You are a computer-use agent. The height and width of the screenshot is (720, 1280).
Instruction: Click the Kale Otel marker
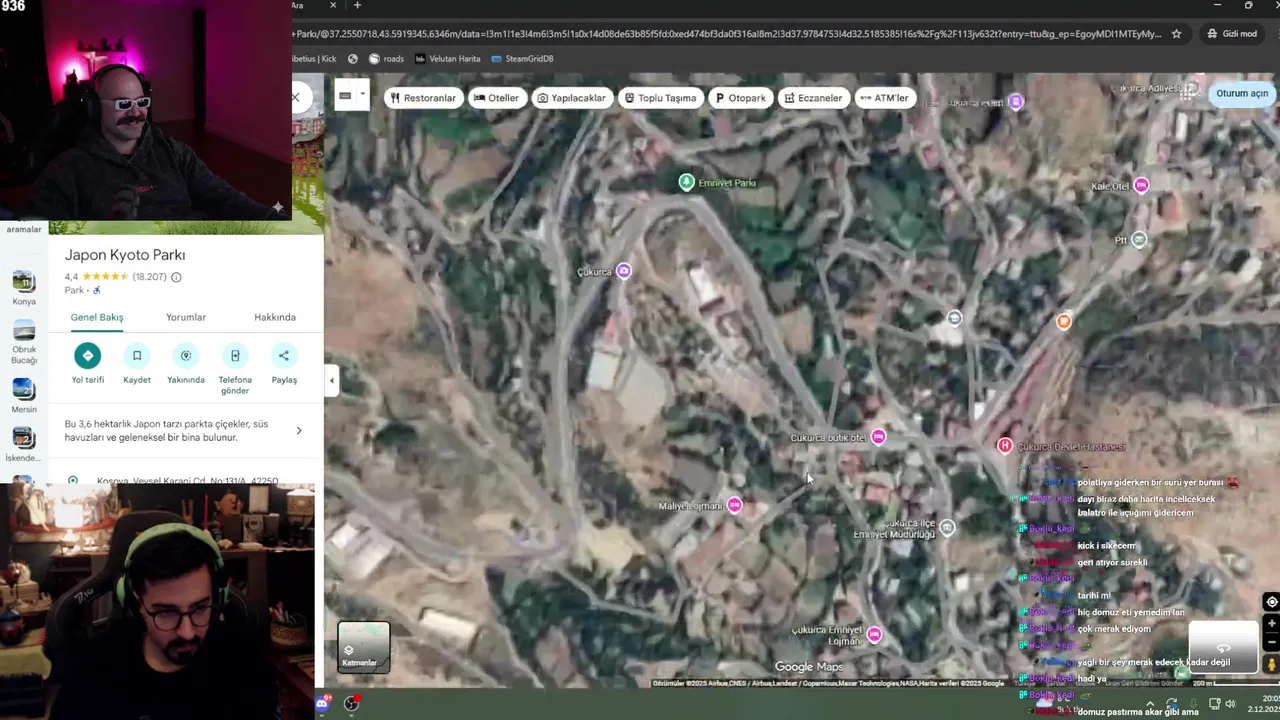click(1141, 185)
